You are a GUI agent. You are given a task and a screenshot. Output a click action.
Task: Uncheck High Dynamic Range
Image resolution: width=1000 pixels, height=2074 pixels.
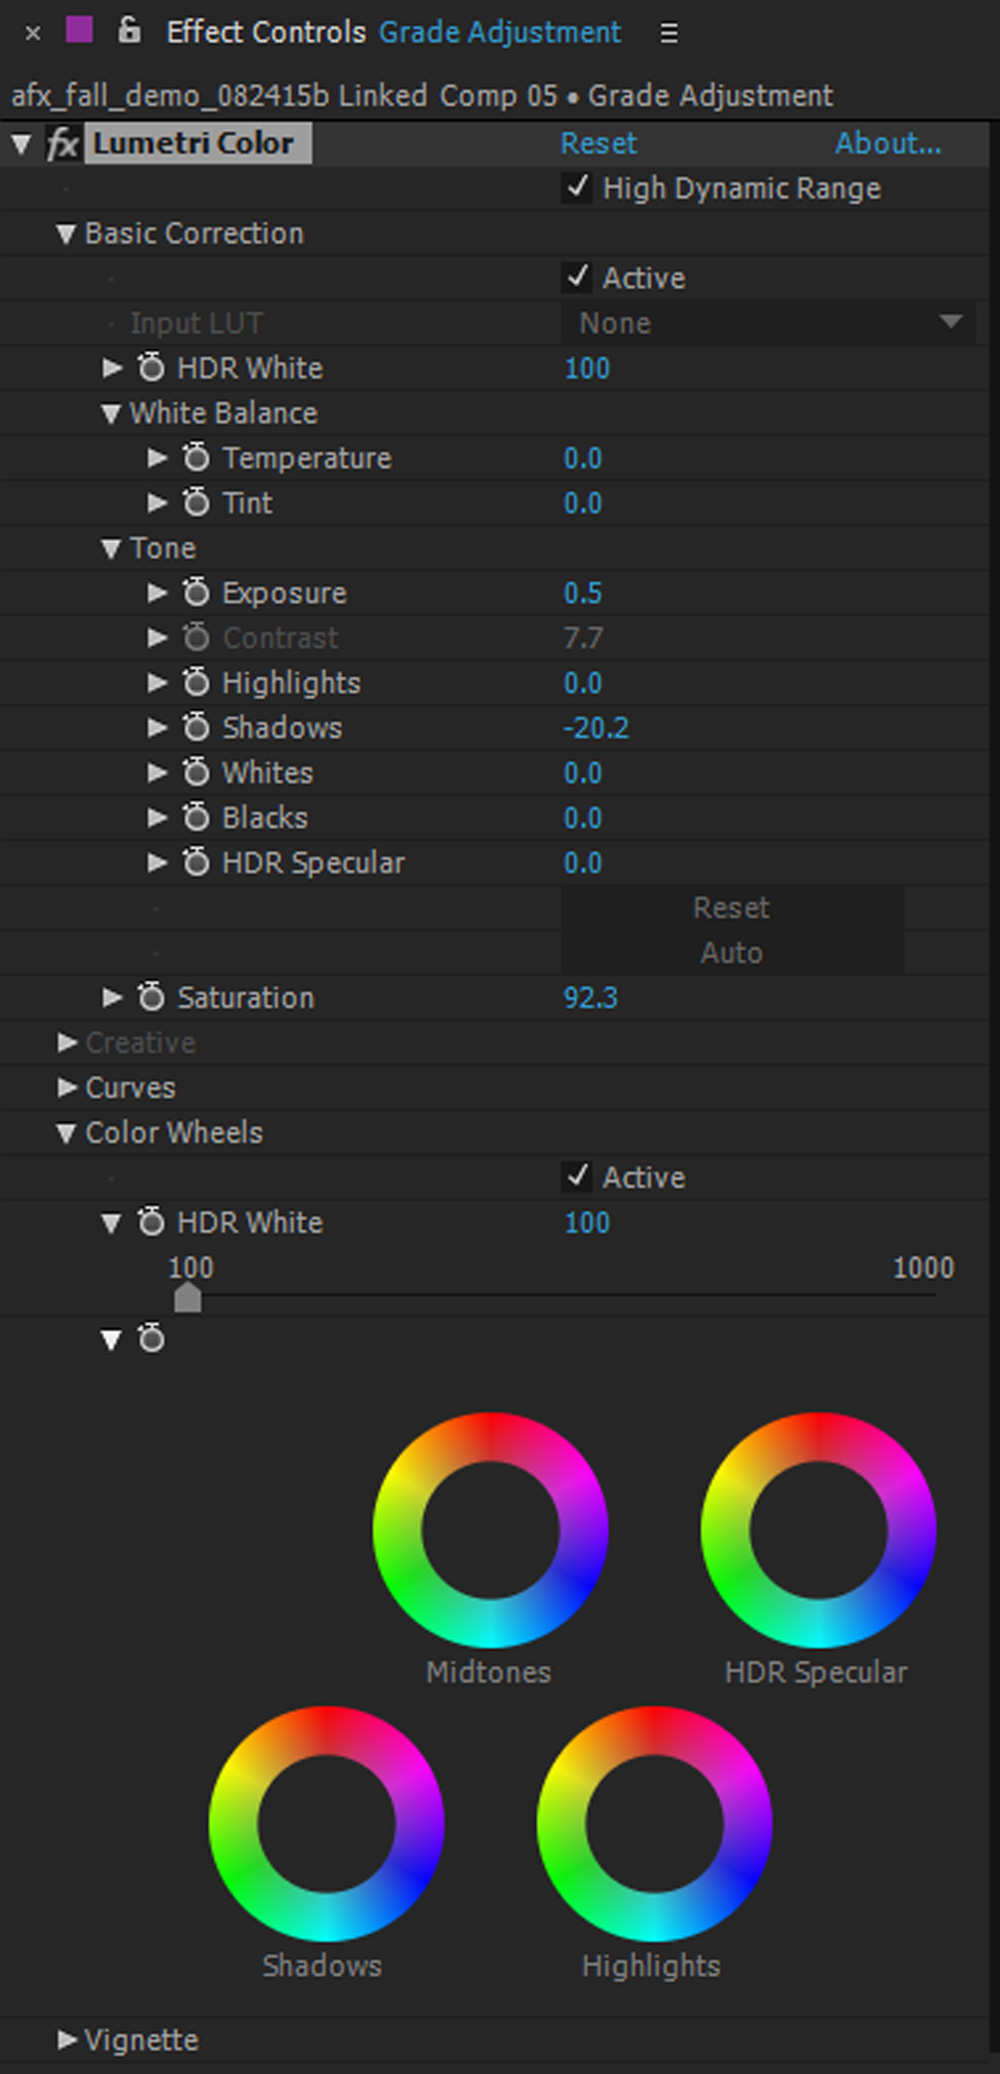tap(577, 187)
